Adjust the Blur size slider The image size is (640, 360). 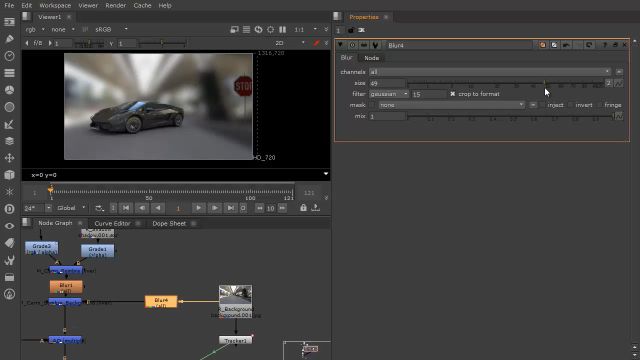pos(505,83)
